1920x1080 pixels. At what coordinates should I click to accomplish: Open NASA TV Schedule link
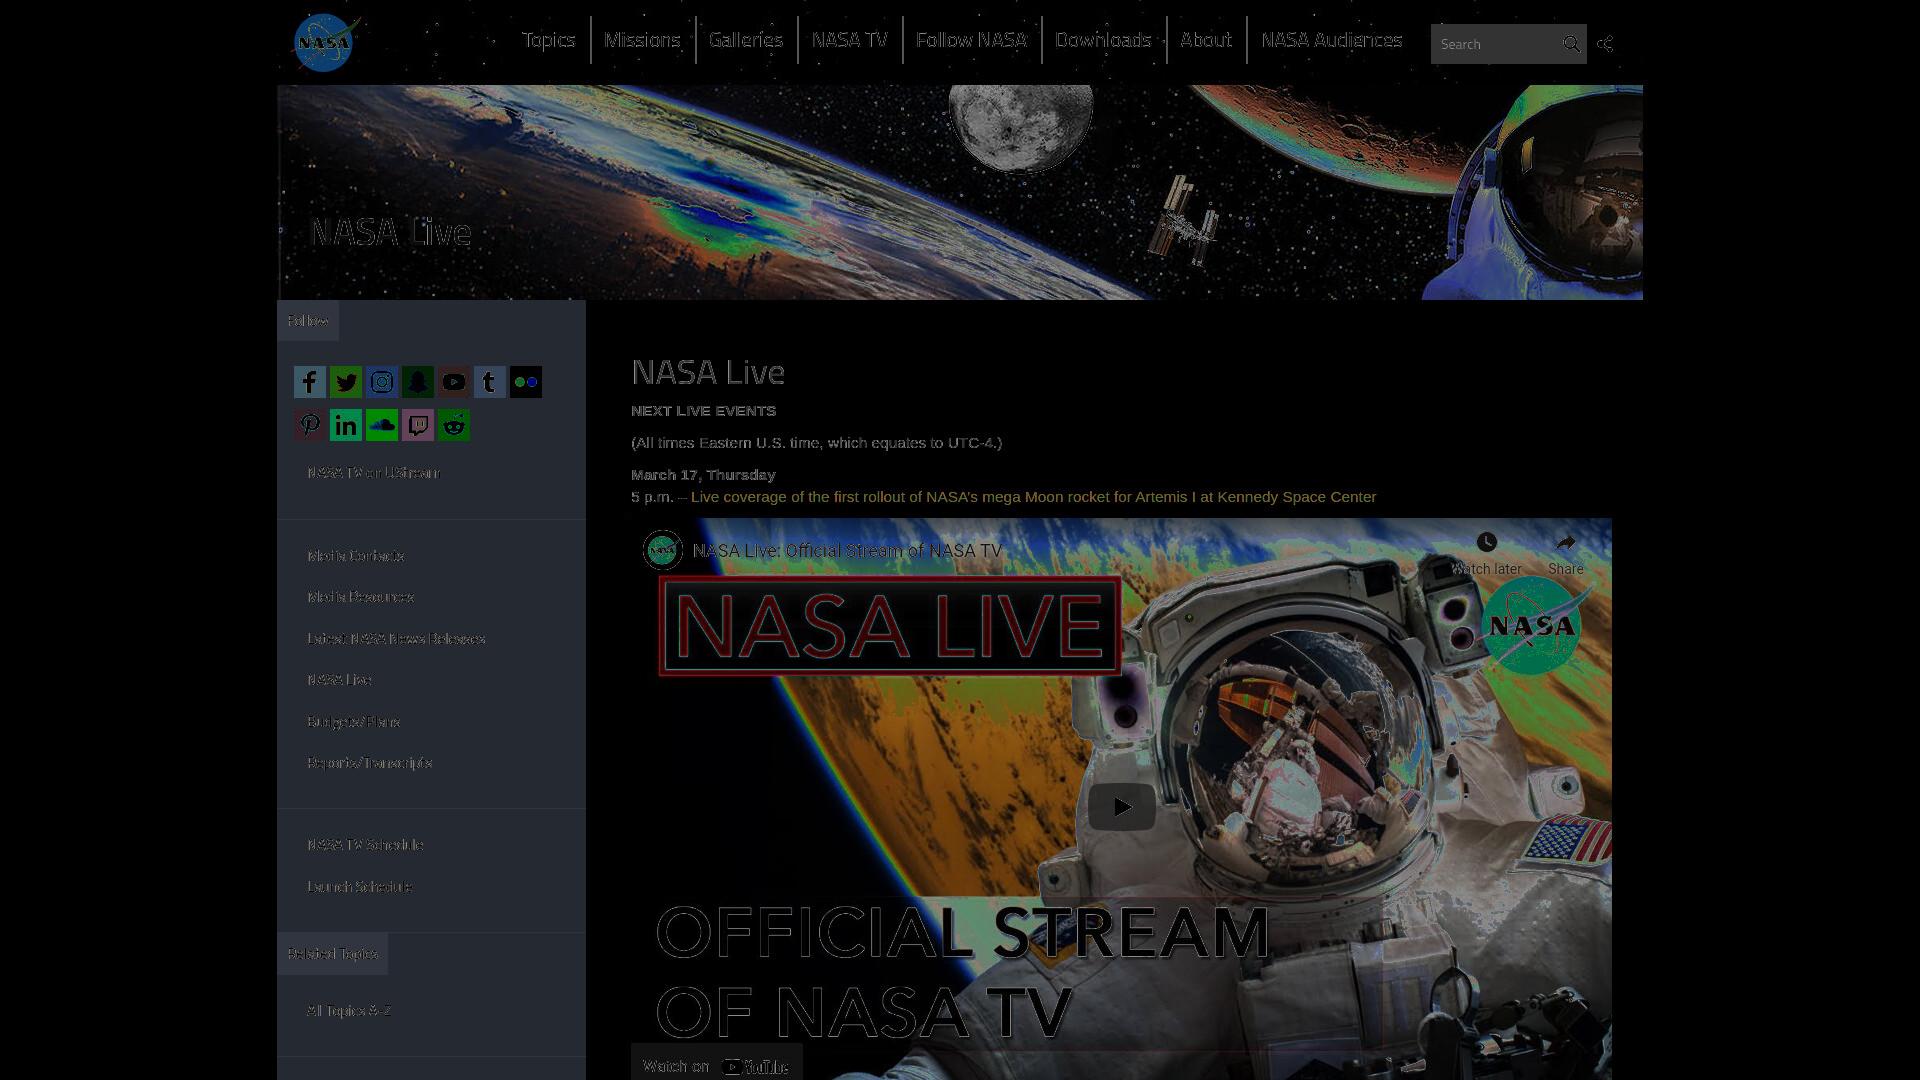click(x=365, y=845)
